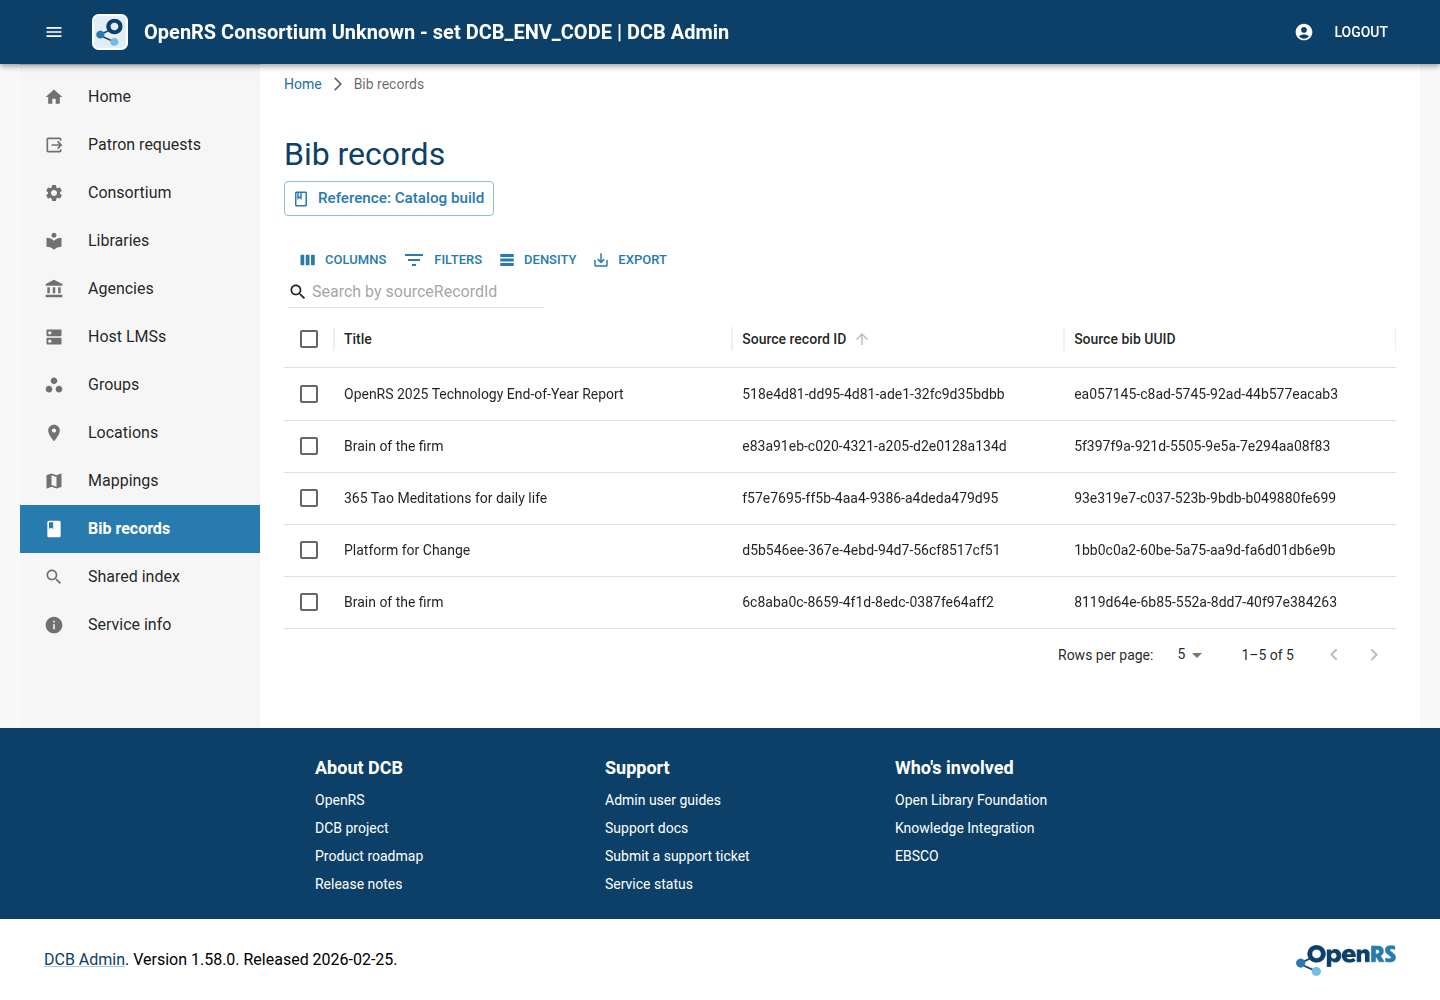Click the OpenRS logo in header
The width and height of the screenshot is (1440, 1000).
(110, 32)
